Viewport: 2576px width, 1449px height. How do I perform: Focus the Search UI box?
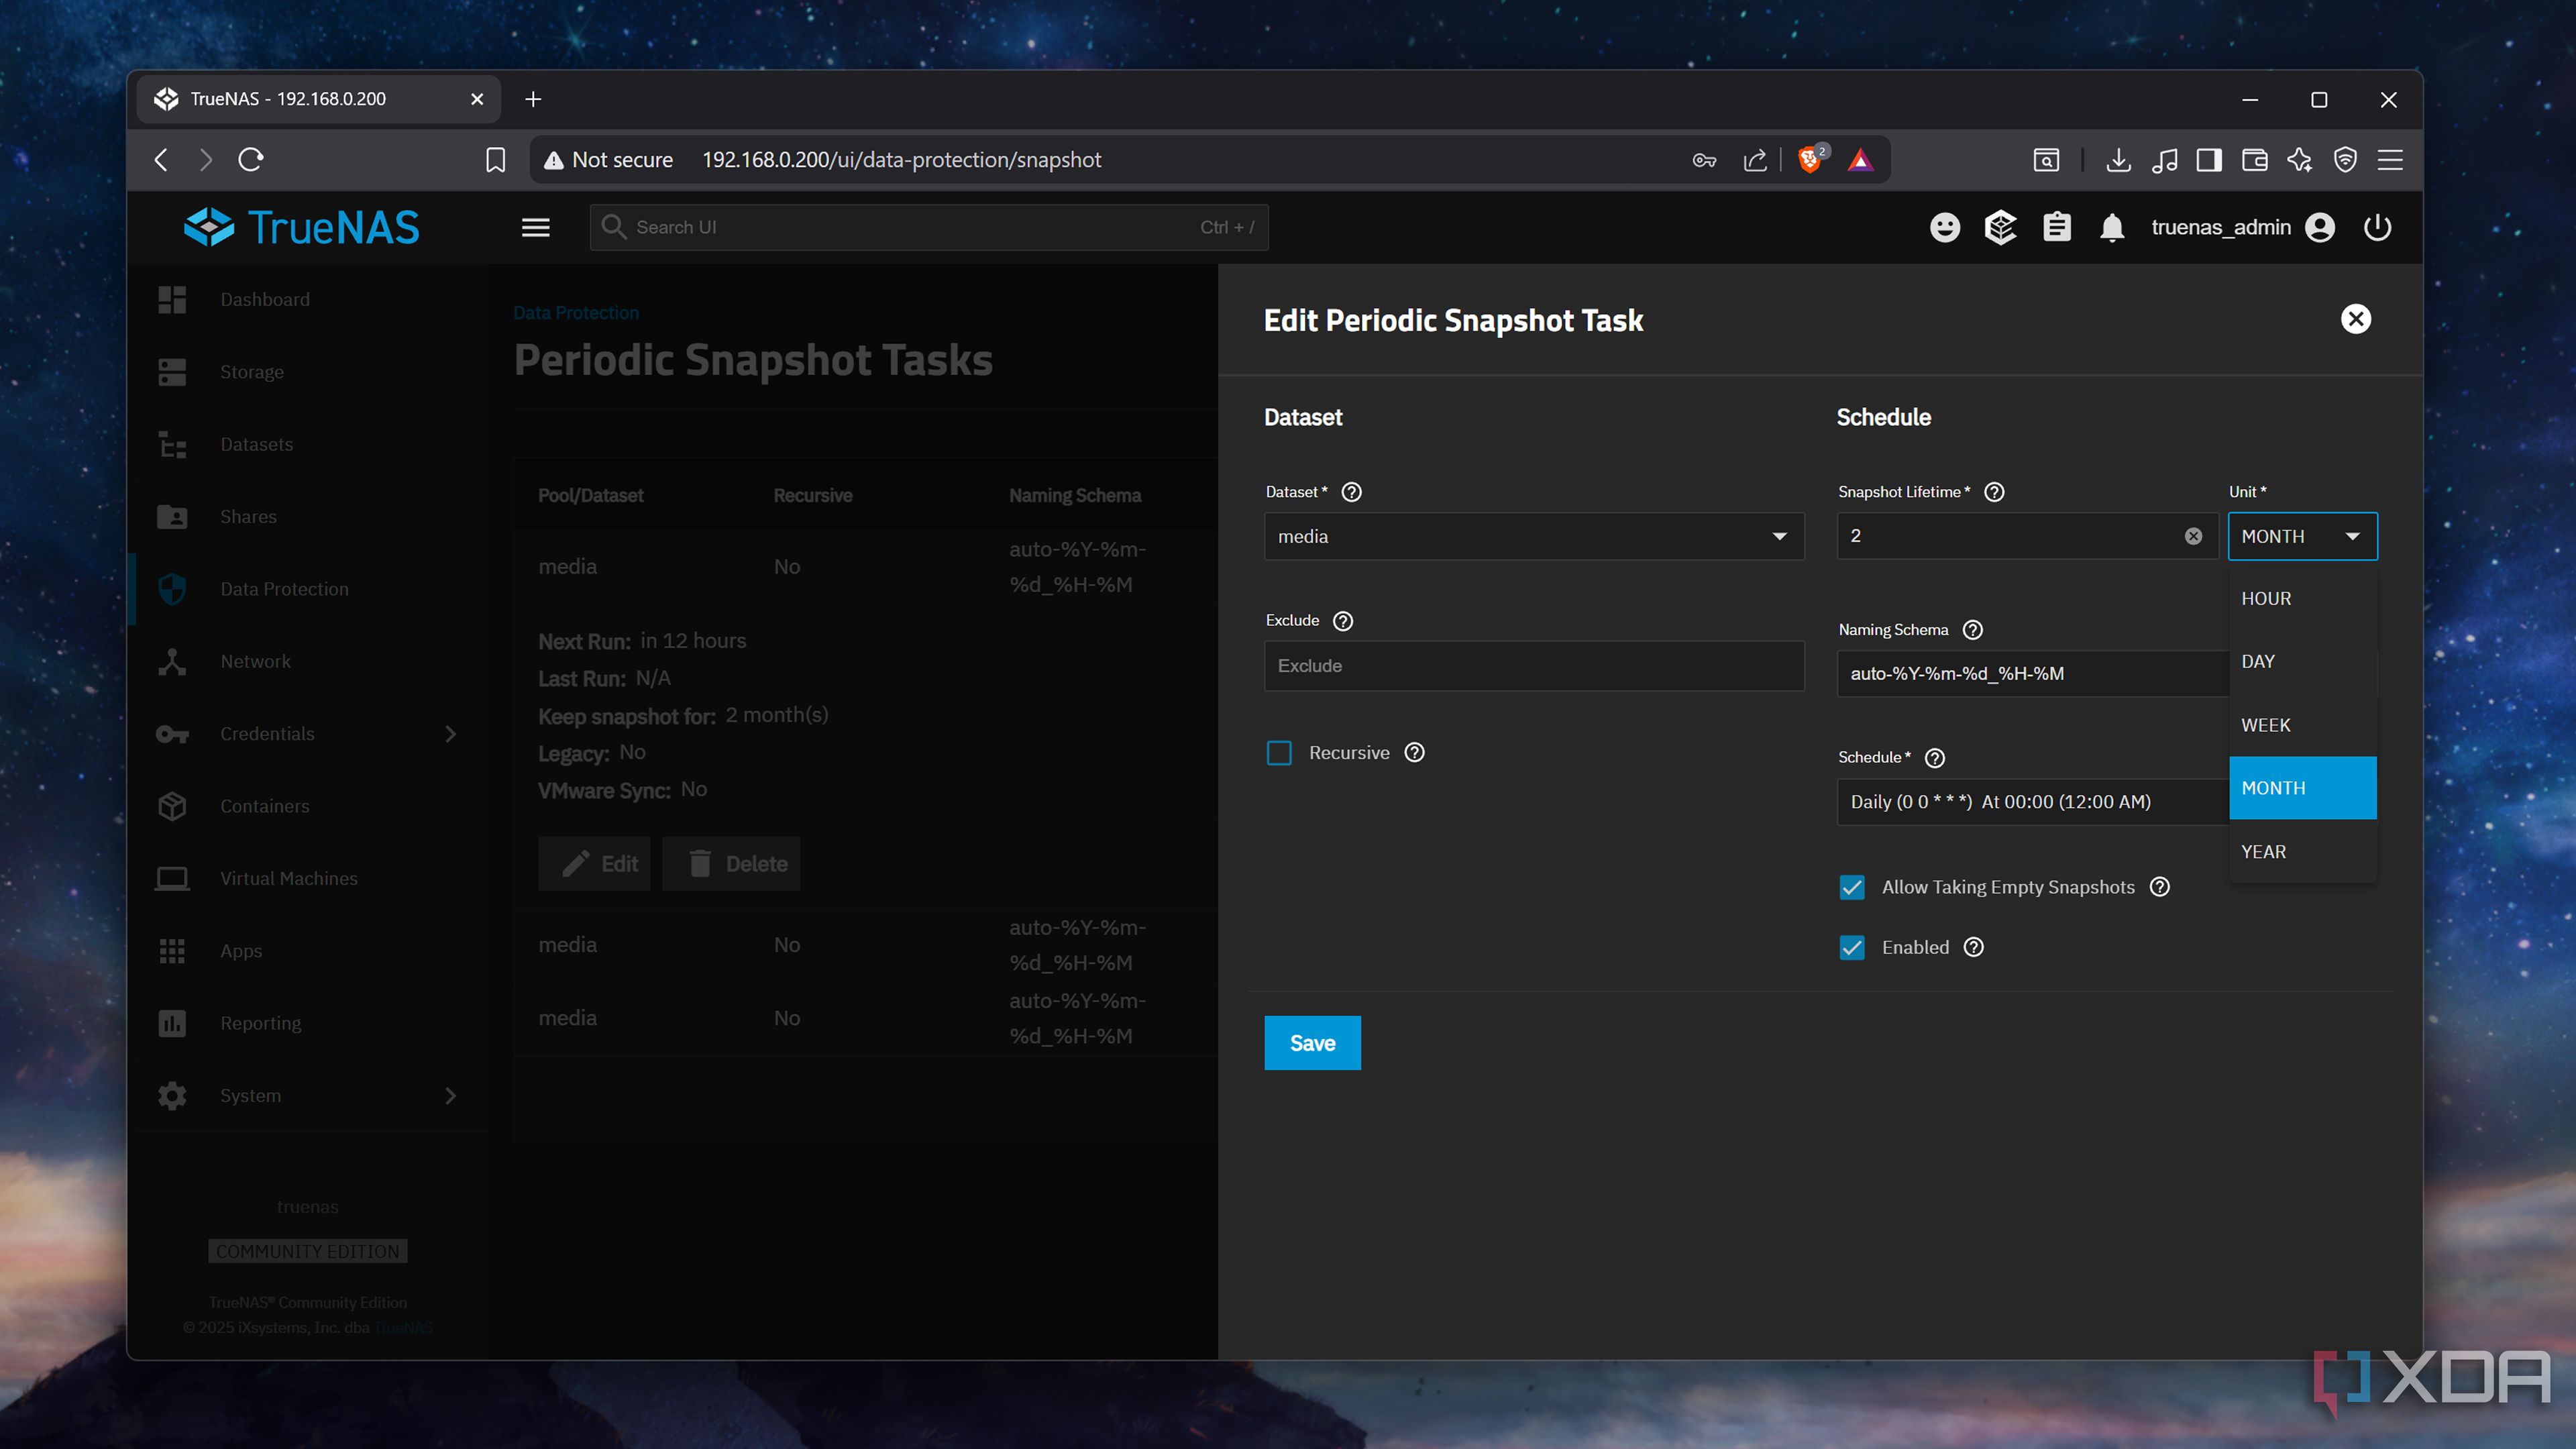point(929,227)
